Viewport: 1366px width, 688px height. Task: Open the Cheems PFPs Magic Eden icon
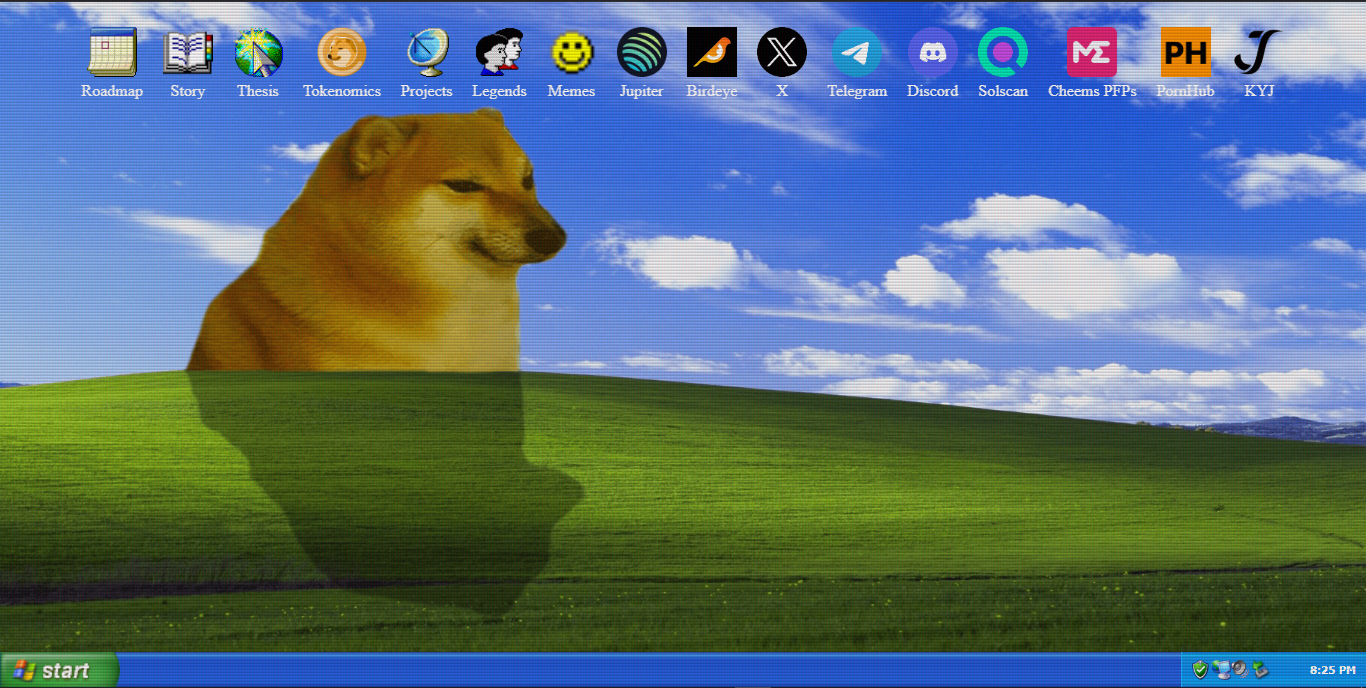click(x=1092, y=53)
